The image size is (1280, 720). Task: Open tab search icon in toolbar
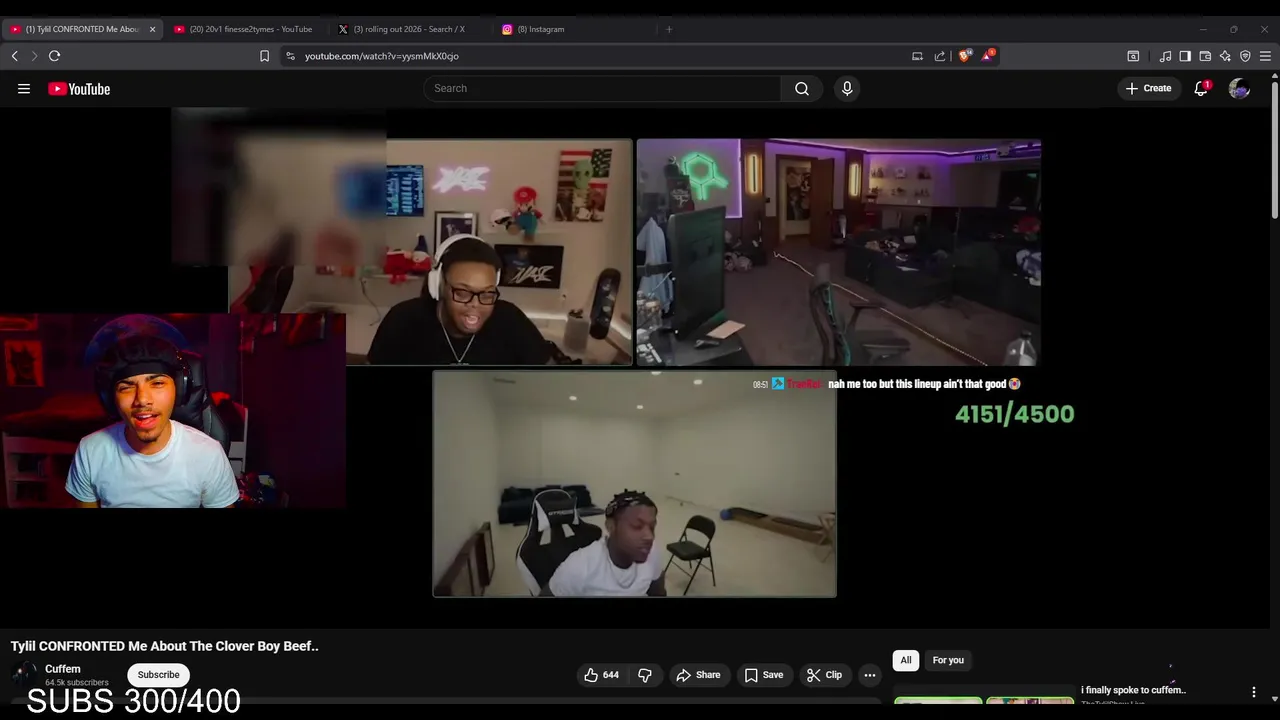tap(1133, 56)
